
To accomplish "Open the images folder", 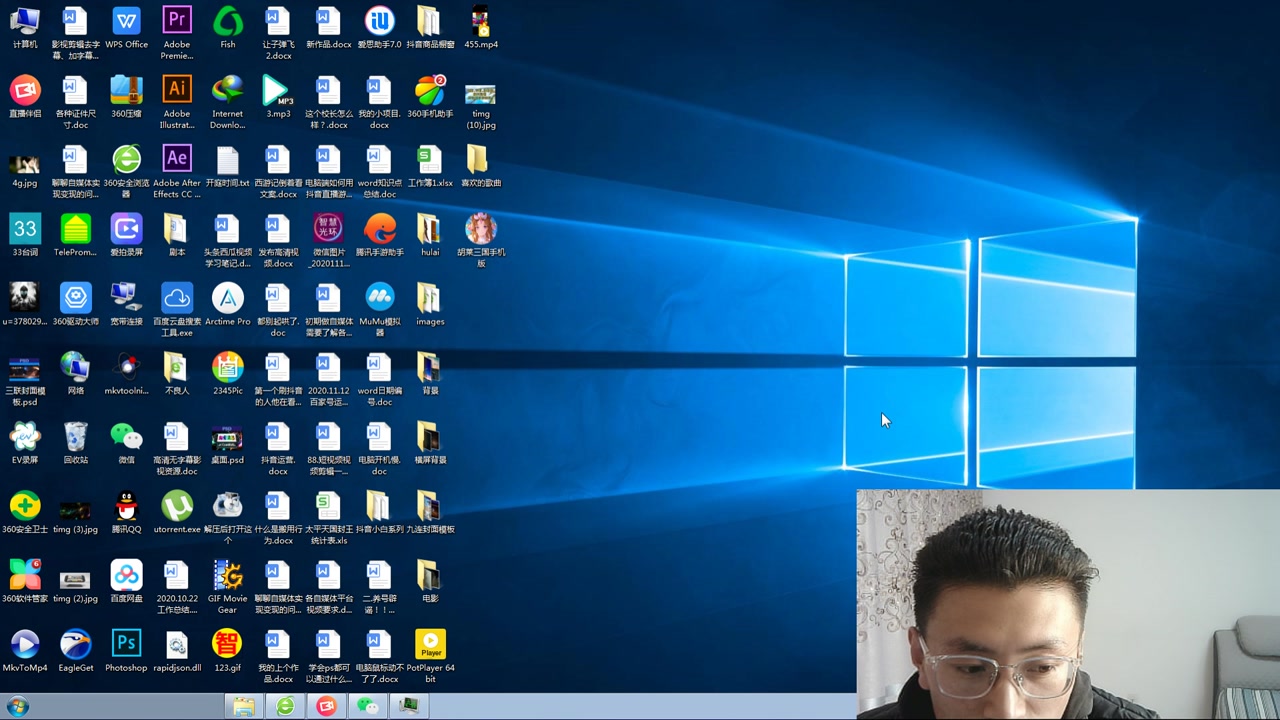I will (x=430, y=304).
